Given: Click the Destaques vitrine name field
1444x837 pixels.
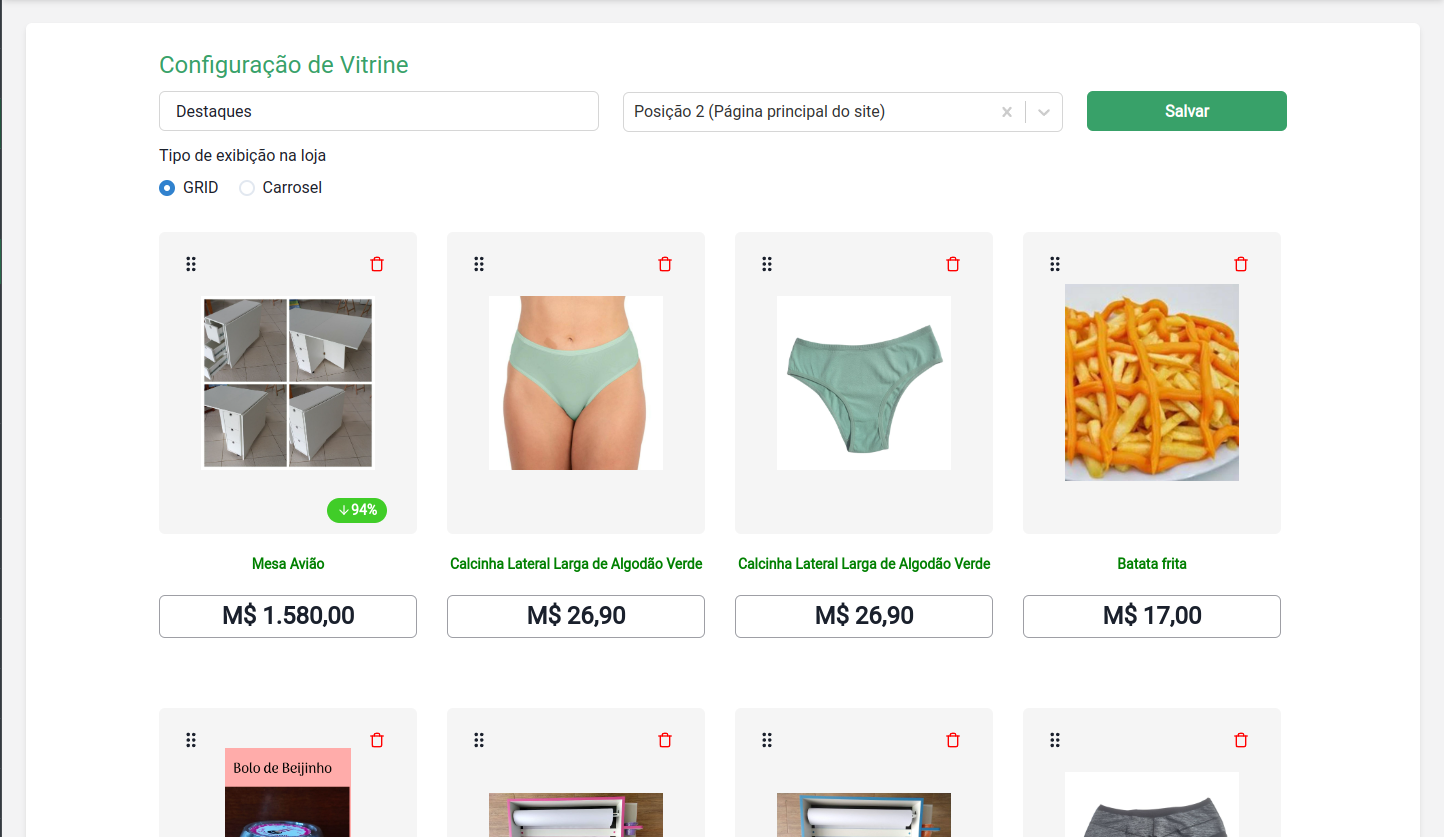Looking at the screenshot, I should pos(378,111).
